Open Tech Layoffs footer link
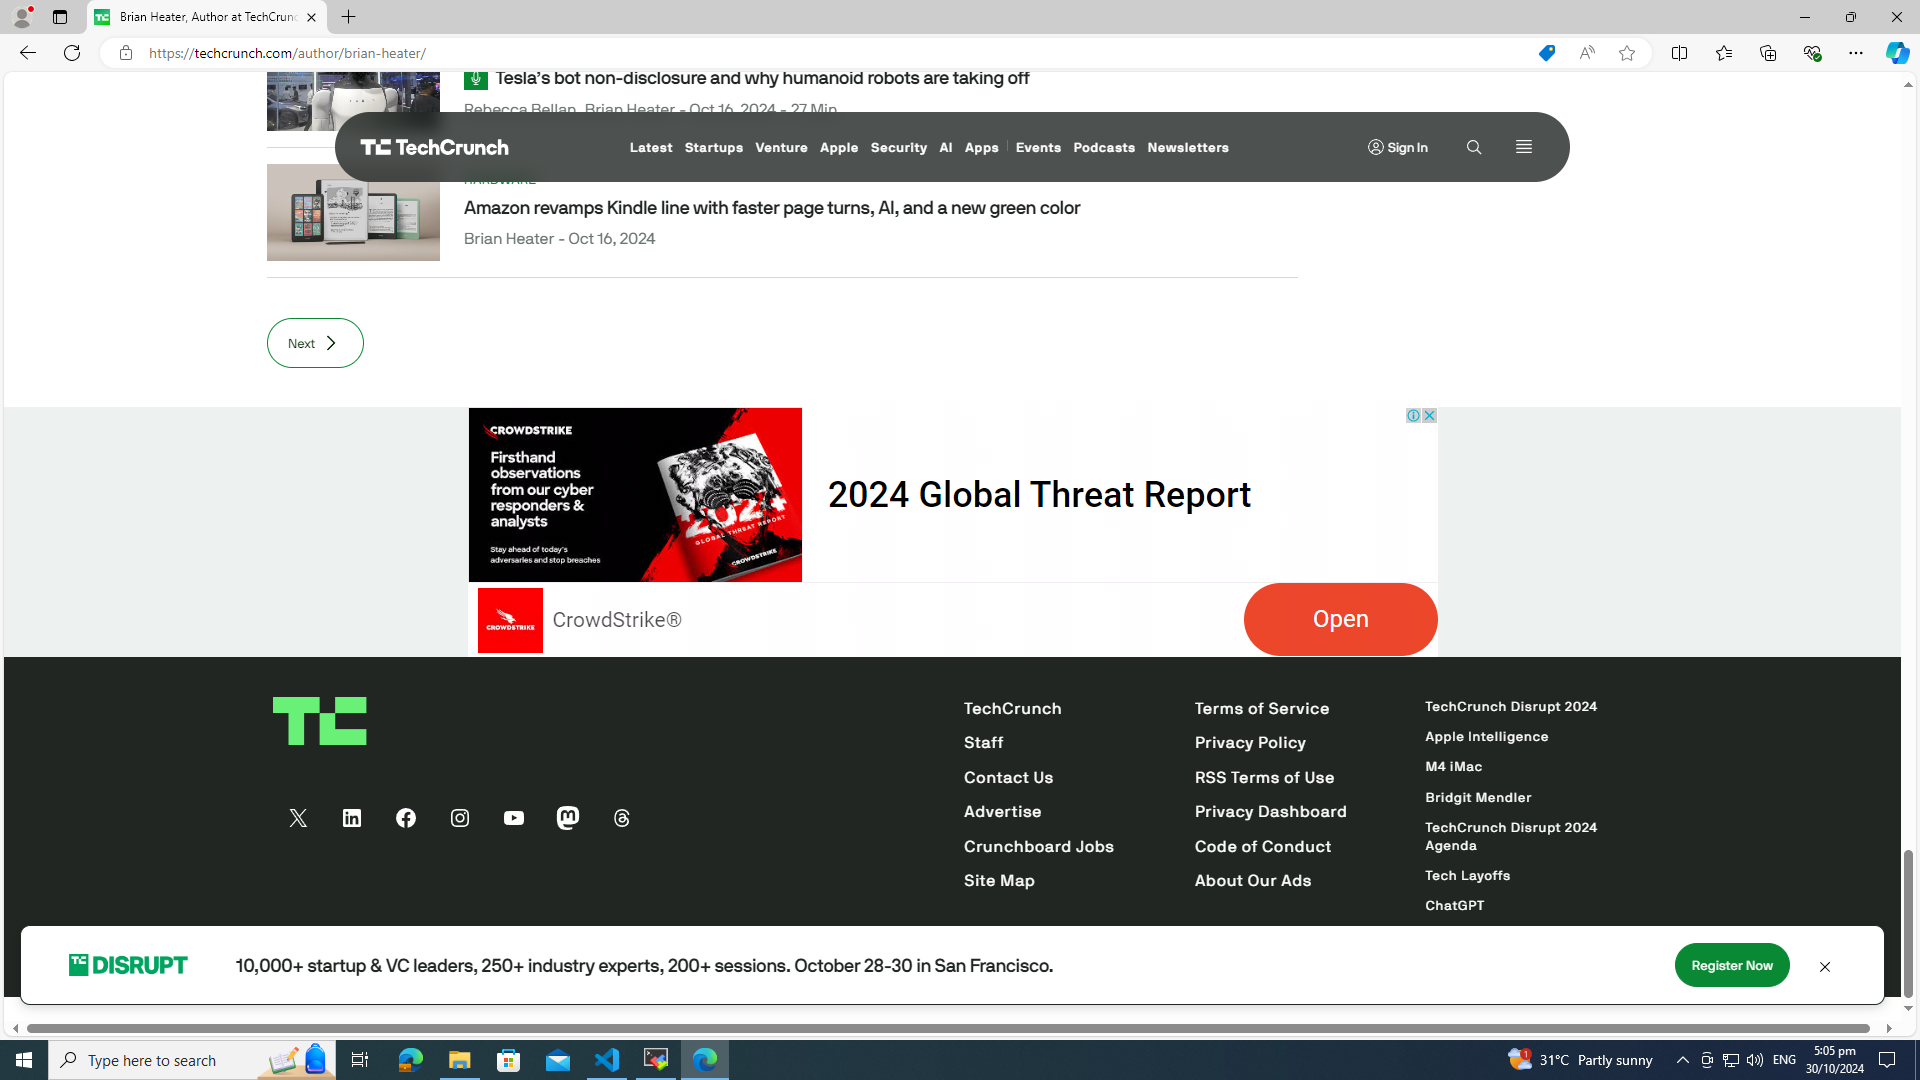Image resolution: width=1920 pixels, height=1080 pixels. pos(1468,876)
